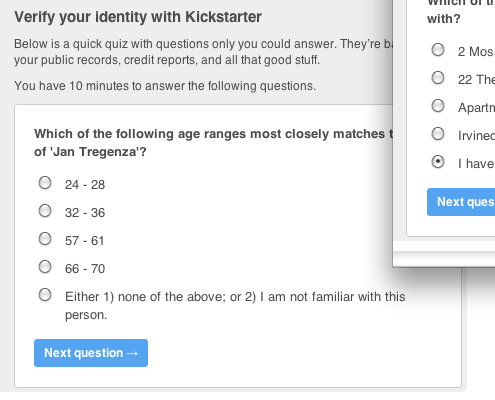Click the selected 'I have' radio button
The height and width of the screenshot is (400, 495).
tap(438, 162)
